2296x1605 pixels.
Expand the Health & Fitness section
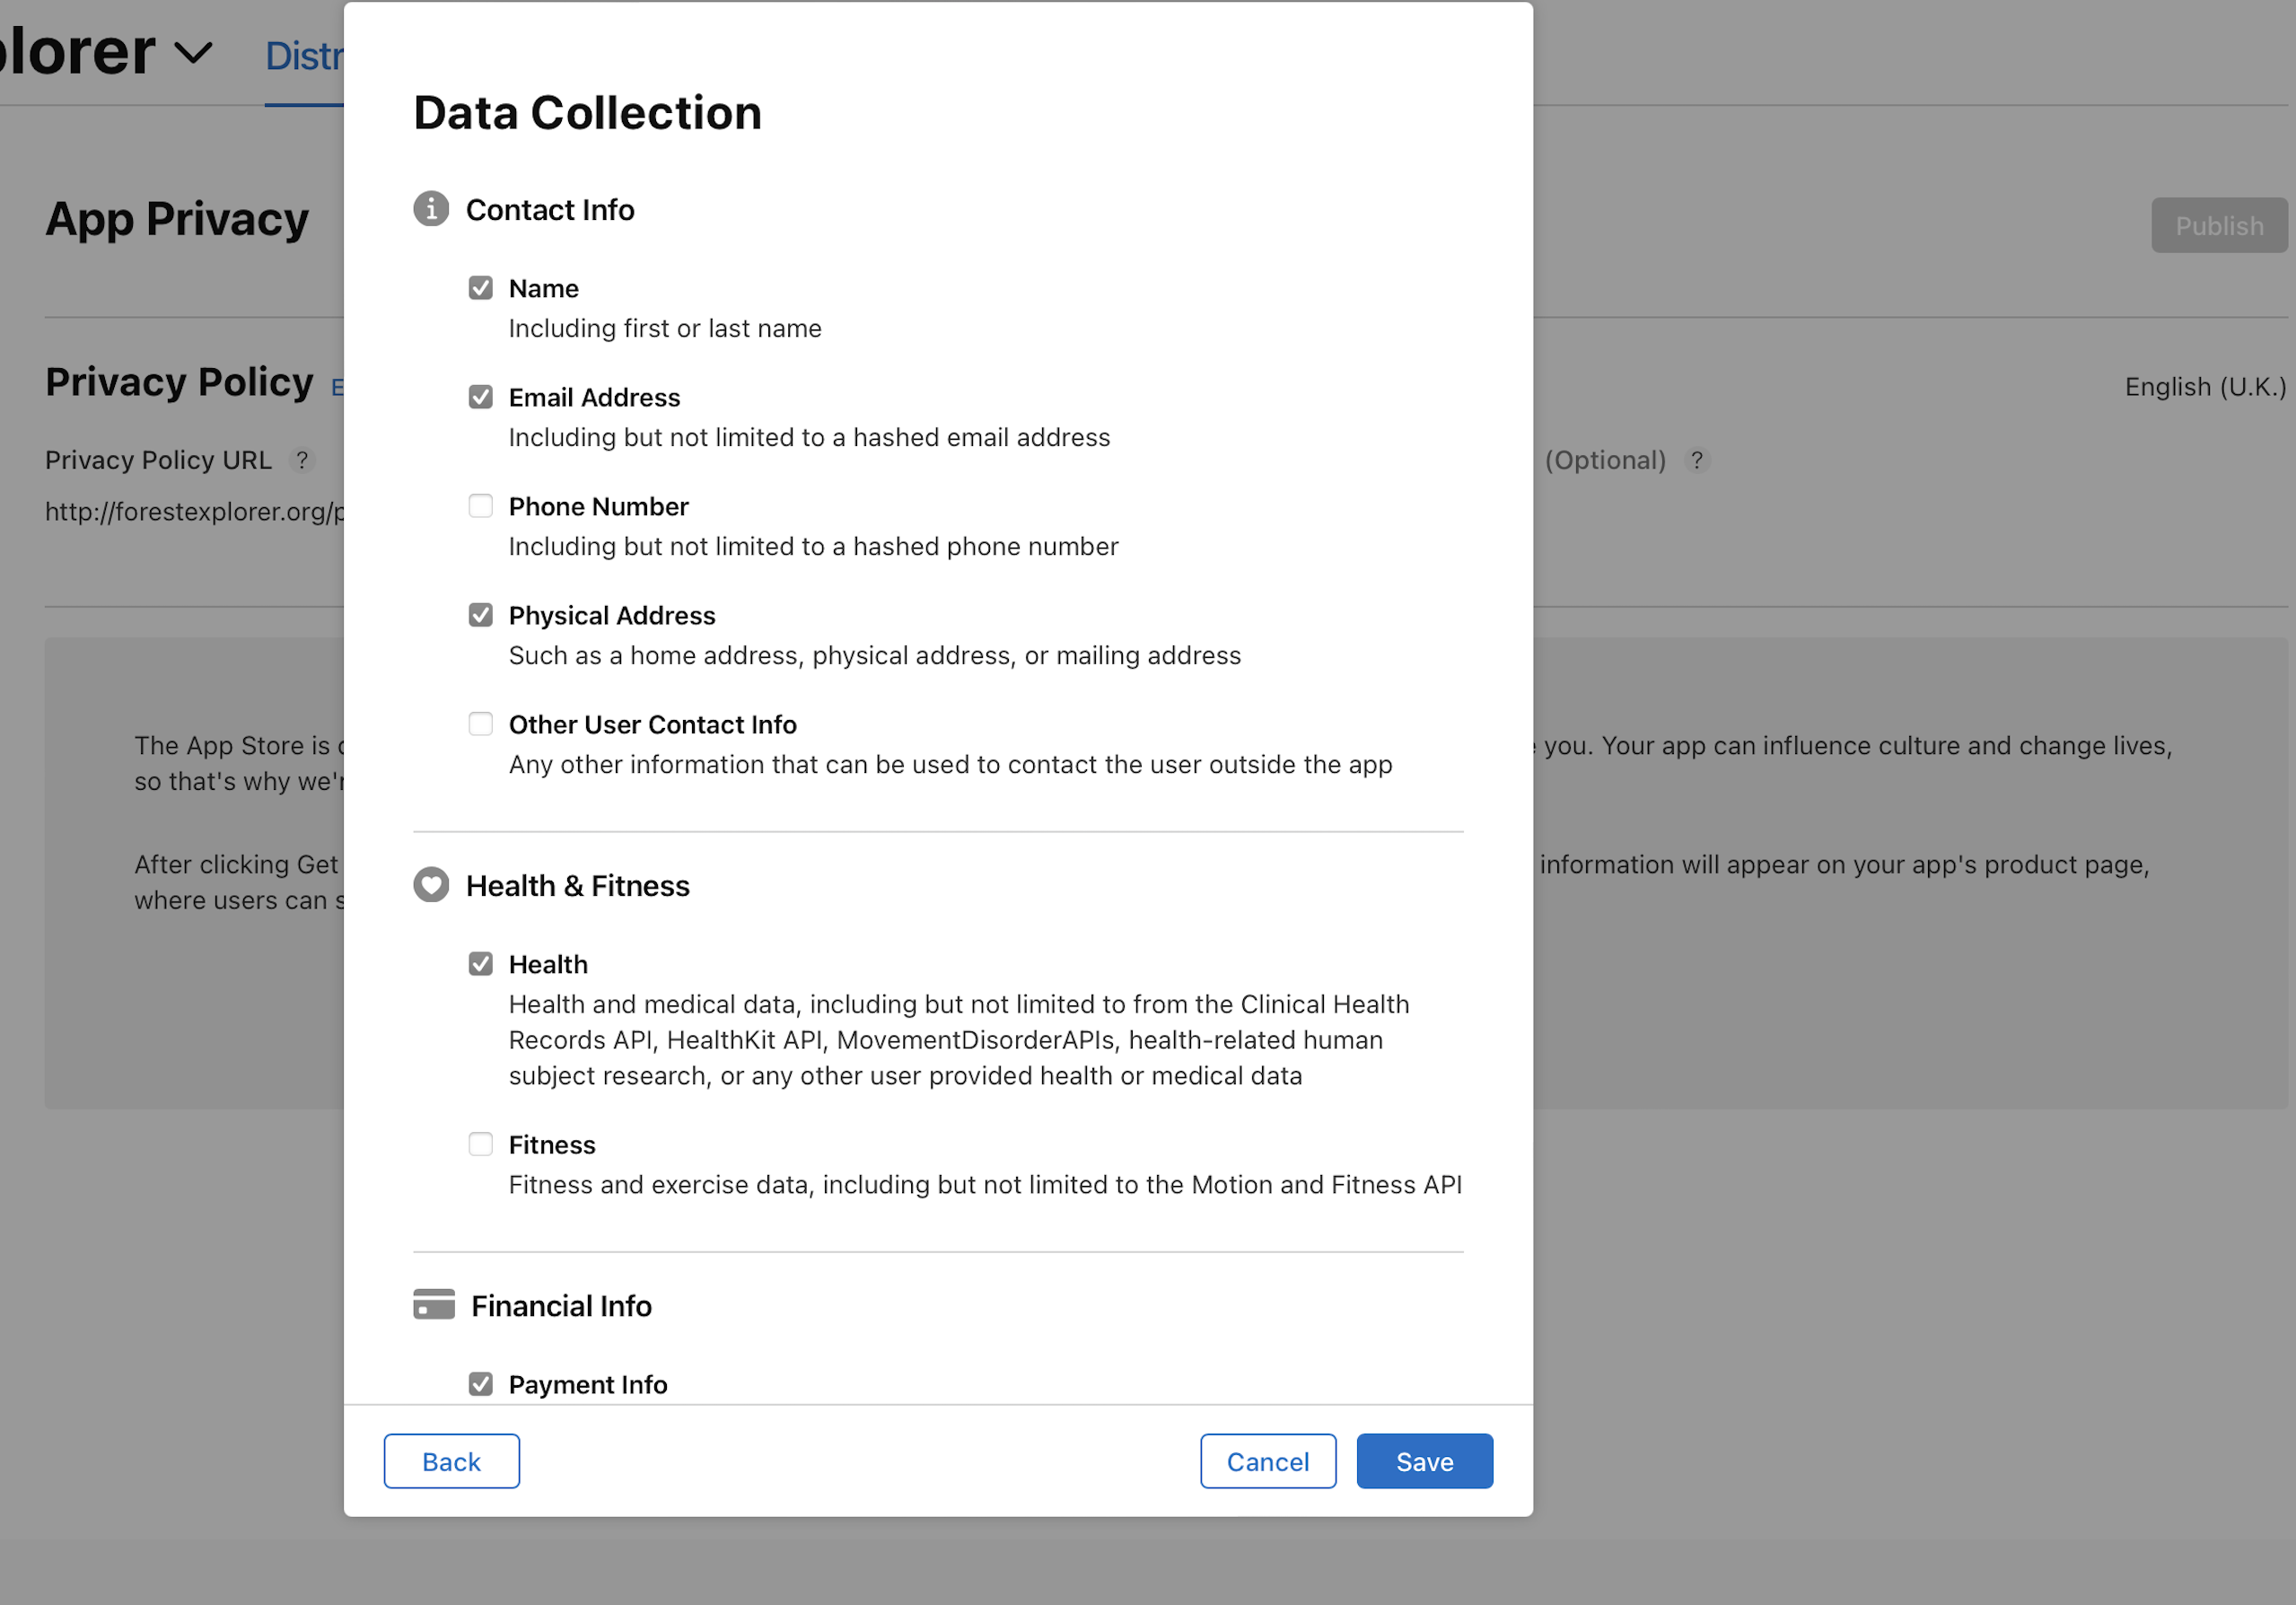[x=577, y=884]
